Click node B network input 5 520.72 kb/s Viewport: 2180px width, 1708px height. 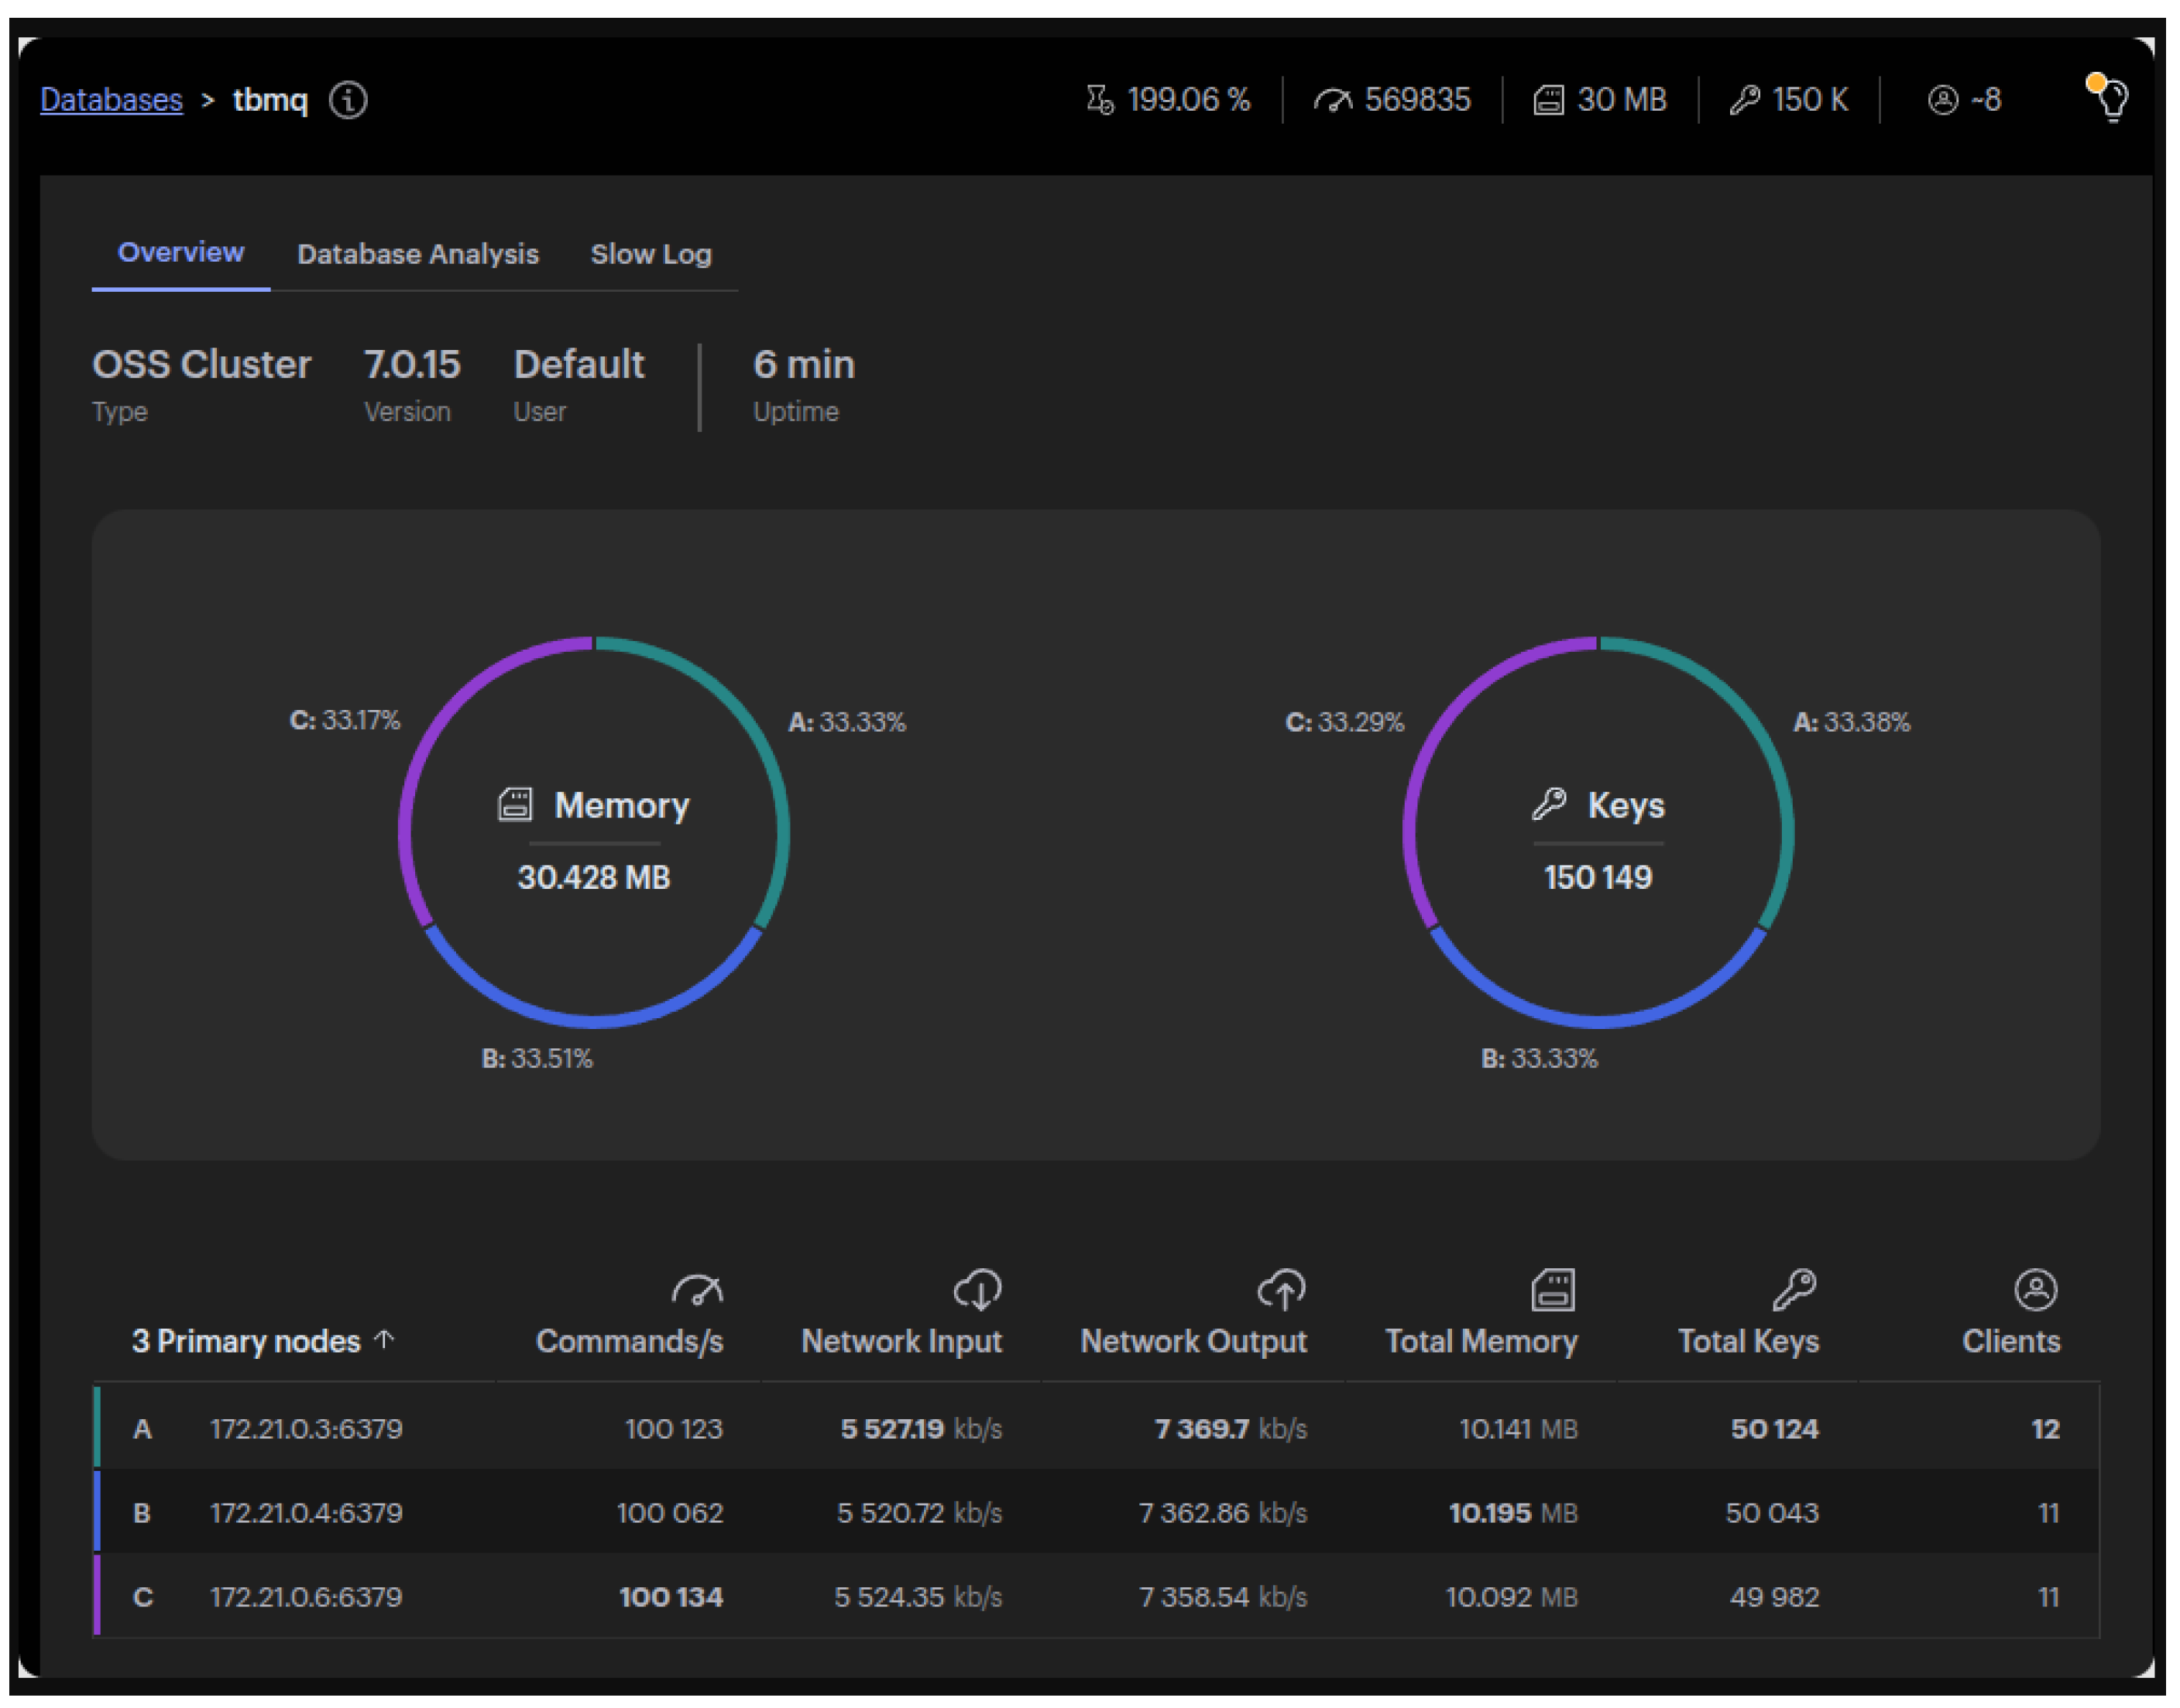tap(919, 1512)
